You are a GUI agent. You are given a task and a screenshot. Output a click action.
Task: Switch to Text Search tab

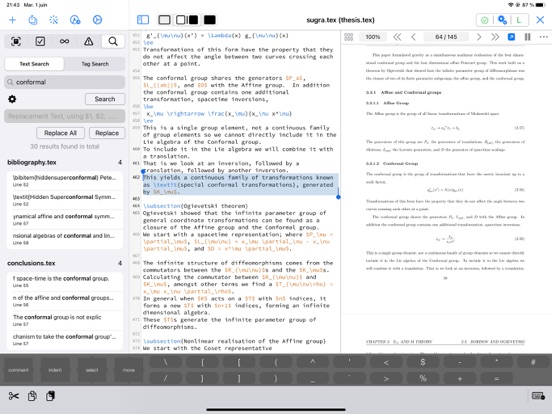(x=34, y=64)
